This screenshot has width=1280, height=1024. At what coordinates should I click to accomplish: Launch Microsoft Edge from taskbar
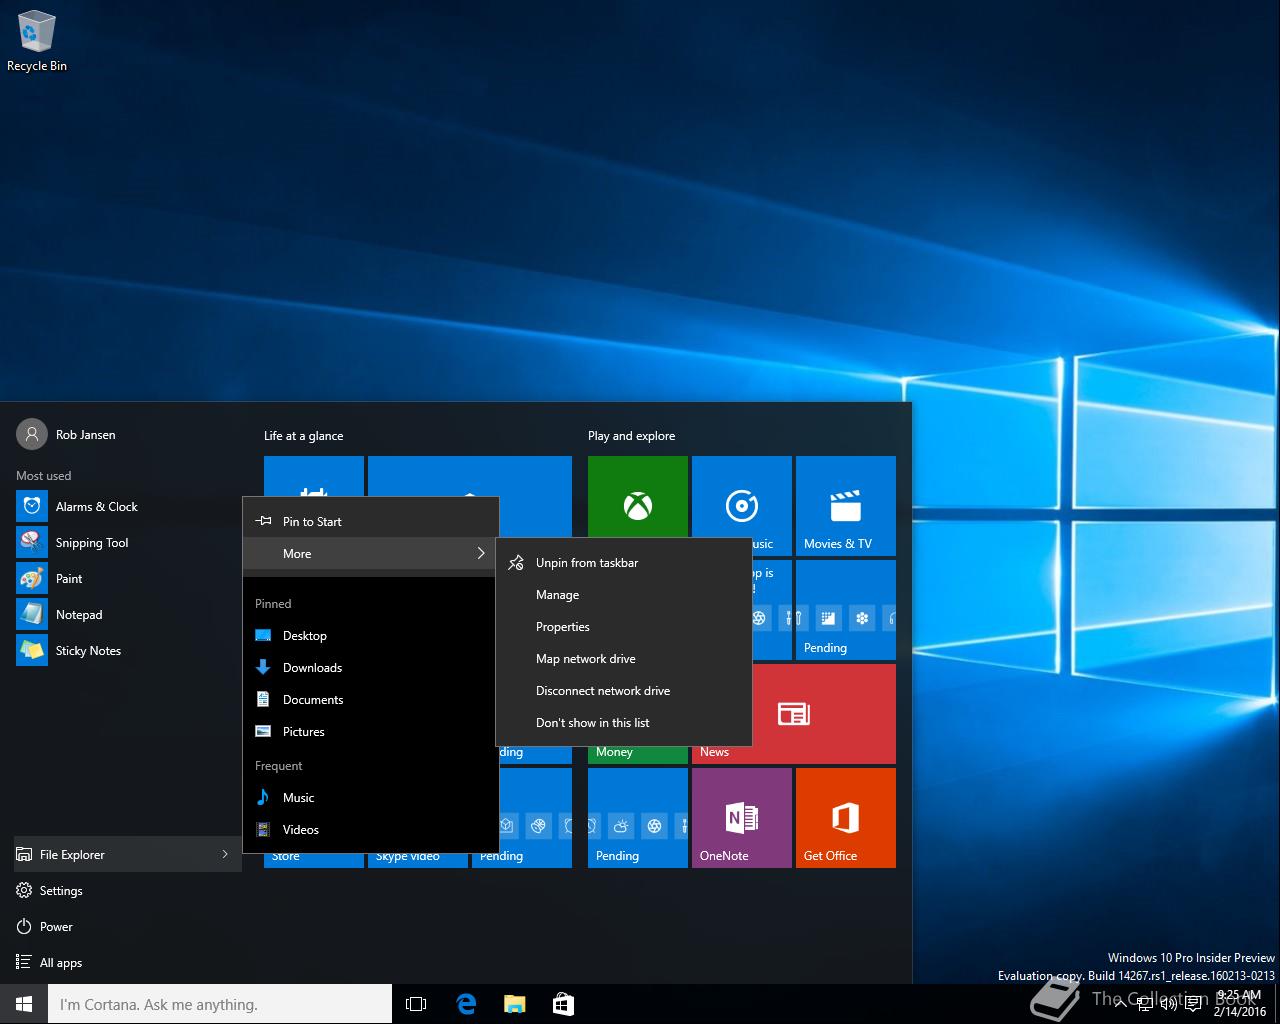pyautogui.click(x=465, y=1004)
